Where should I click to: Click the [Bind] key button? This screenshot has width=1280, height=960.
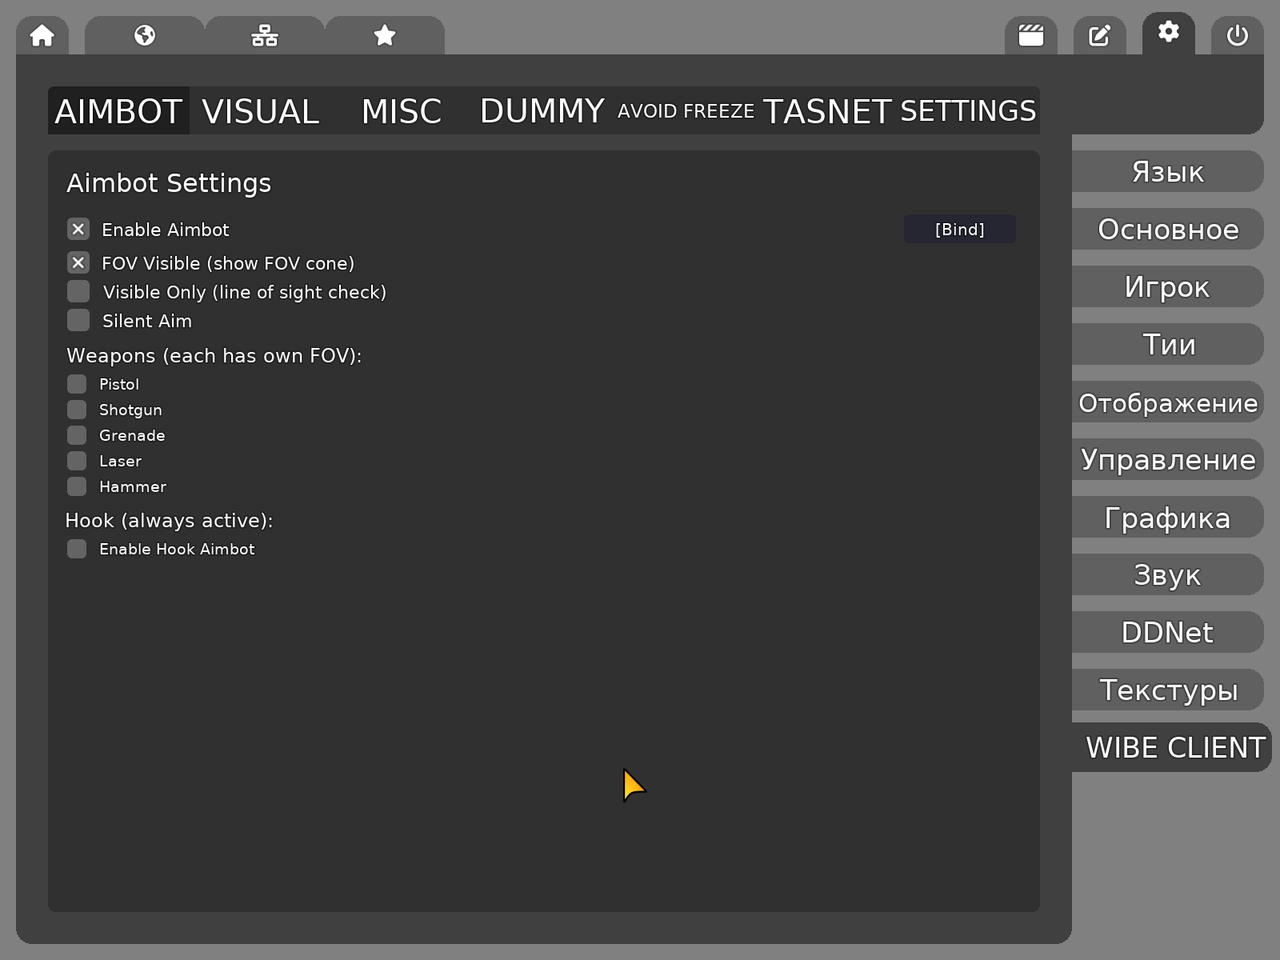click(x=960, y=229)
